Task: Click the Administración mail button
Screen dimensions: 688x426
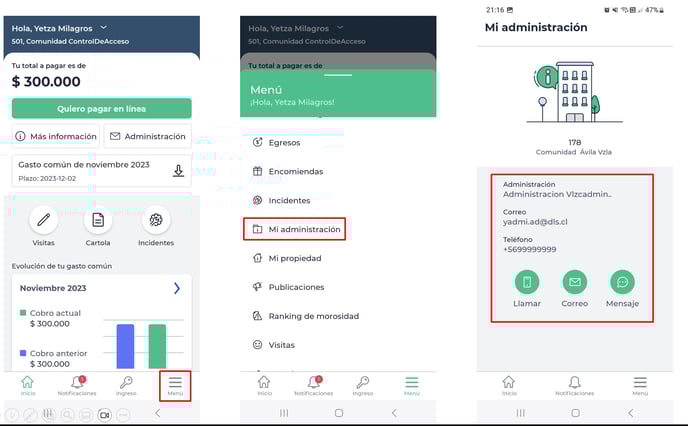Action: click(x=147, y=136)
